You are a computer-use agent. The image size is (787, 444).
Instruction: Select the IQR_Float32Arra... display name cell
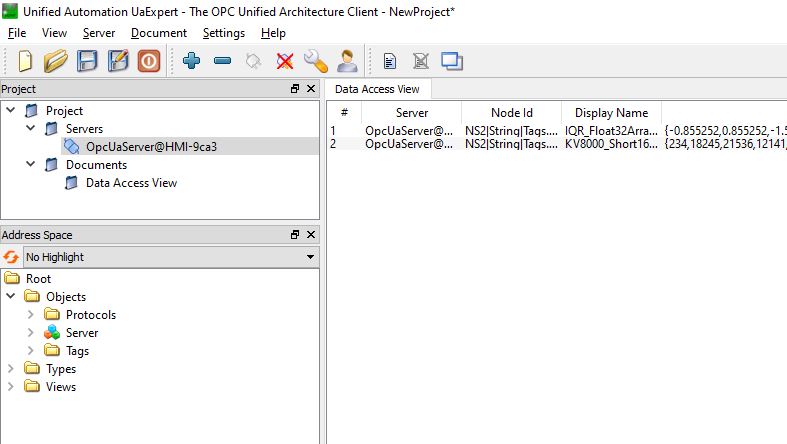point(611,131)
